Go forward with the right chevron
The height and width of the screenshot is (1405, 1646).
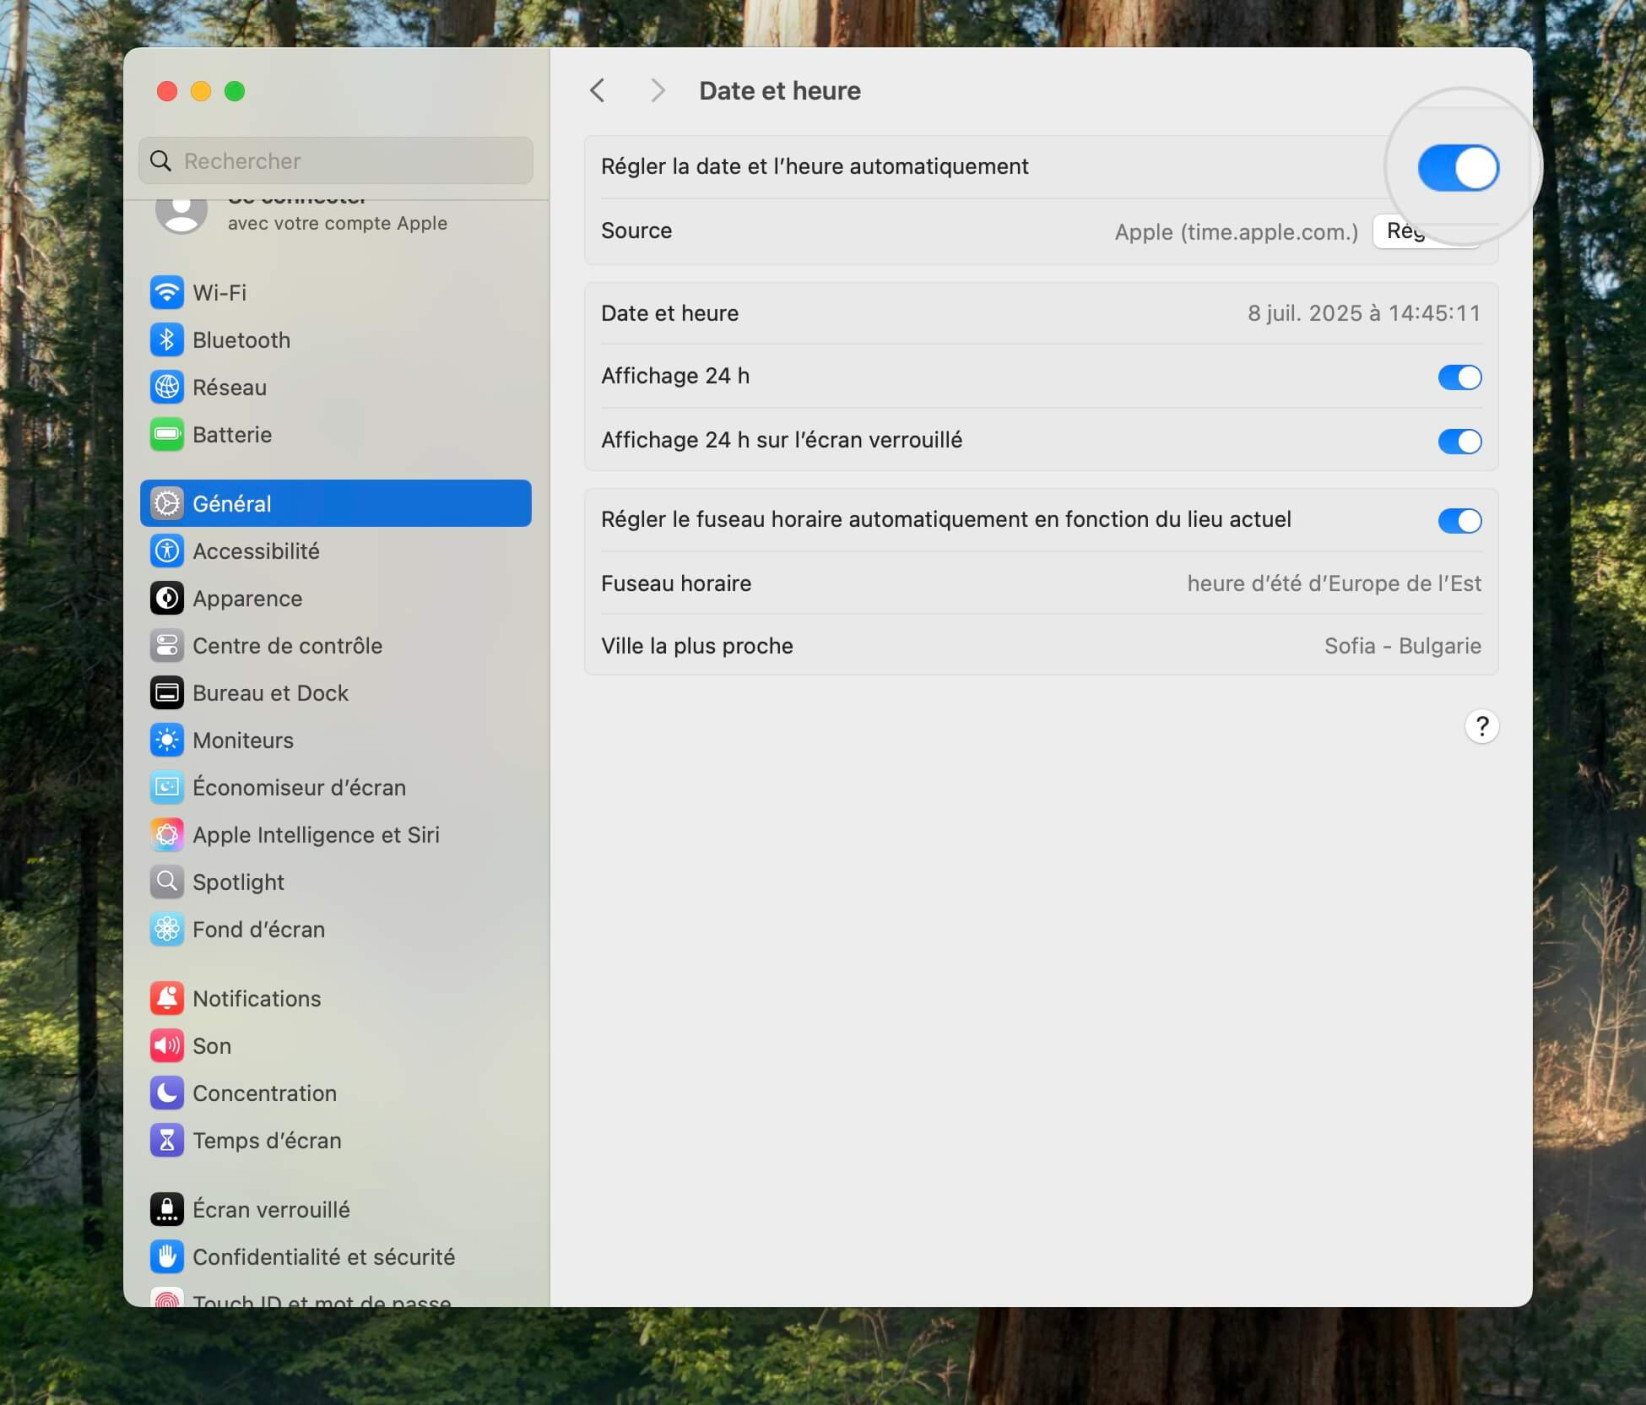(x=657, y=91)
